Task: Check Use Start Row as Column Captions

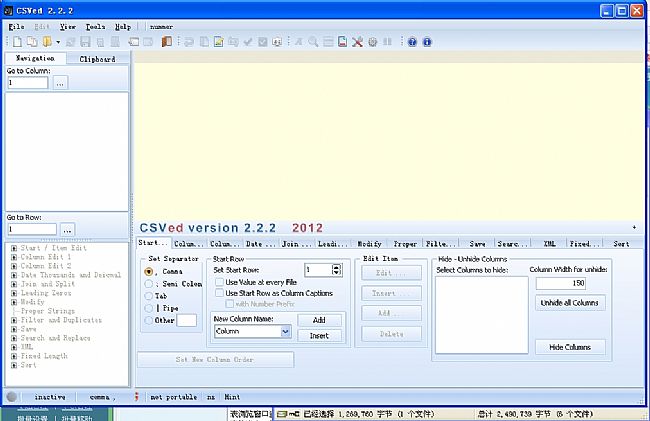Action: pyautogui.click(x=220, y=293)
